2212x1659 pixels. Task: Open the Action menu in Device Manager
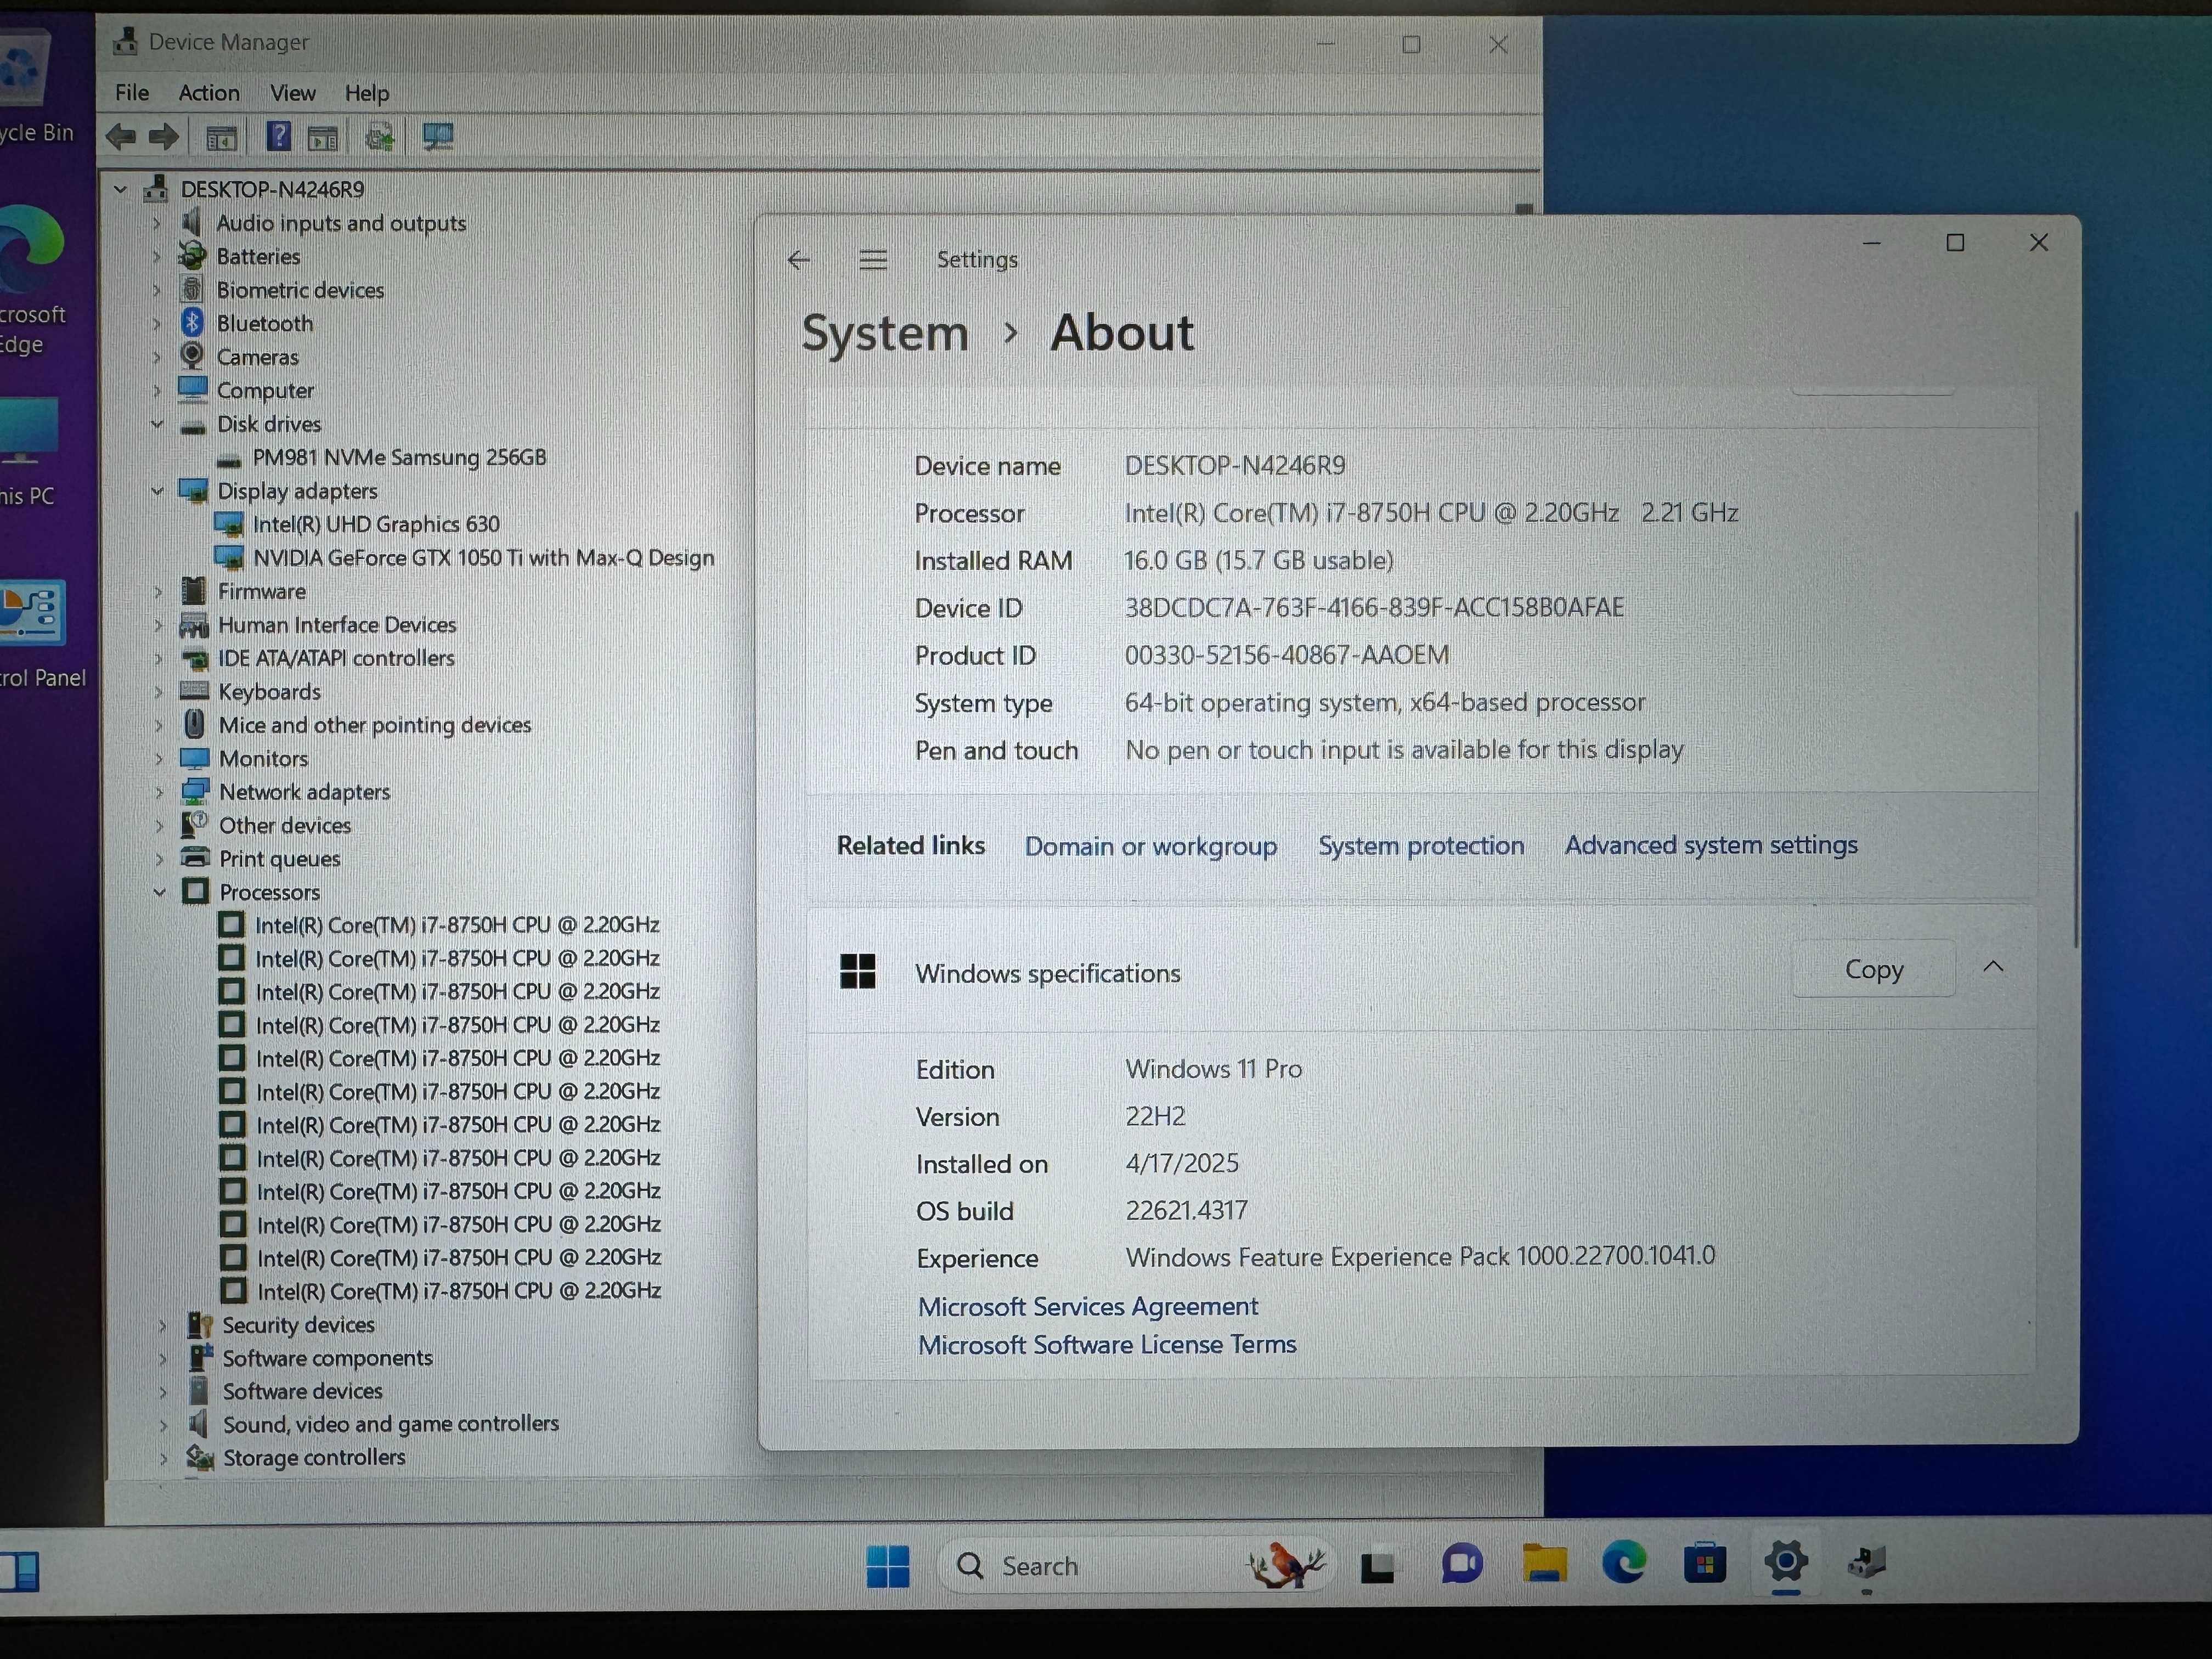[209, 93]
